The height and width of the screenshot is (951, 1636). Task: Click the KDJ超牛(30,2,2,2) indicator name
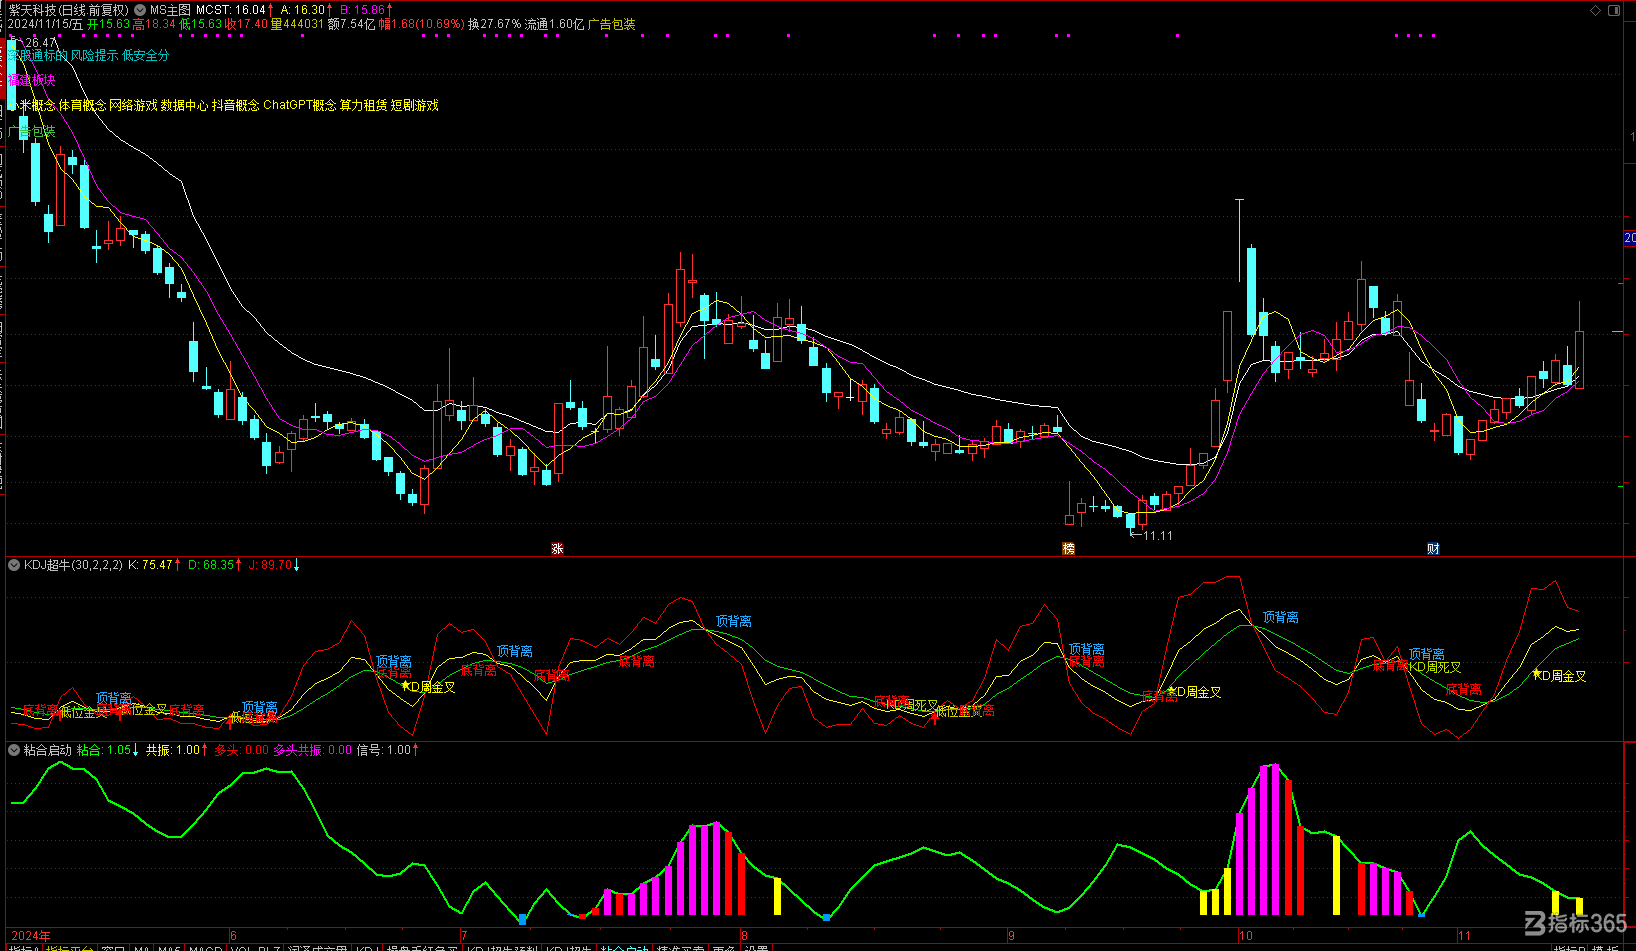(x=73, y=565)
